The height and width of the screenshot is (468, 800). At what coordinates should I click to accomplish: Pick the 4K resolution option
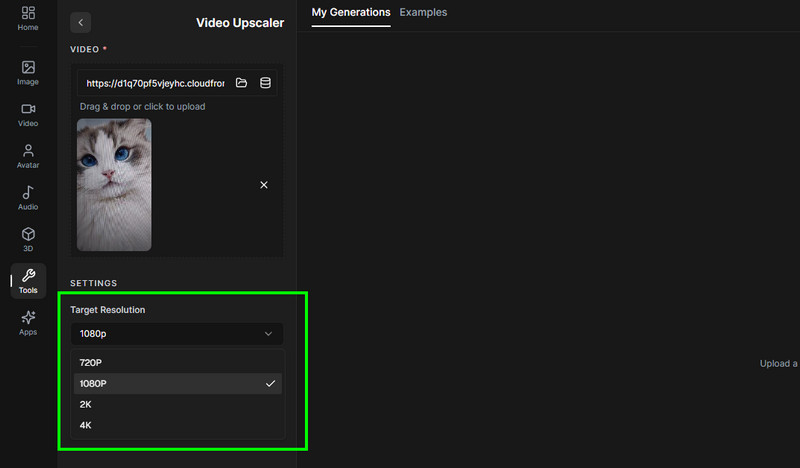178,425
